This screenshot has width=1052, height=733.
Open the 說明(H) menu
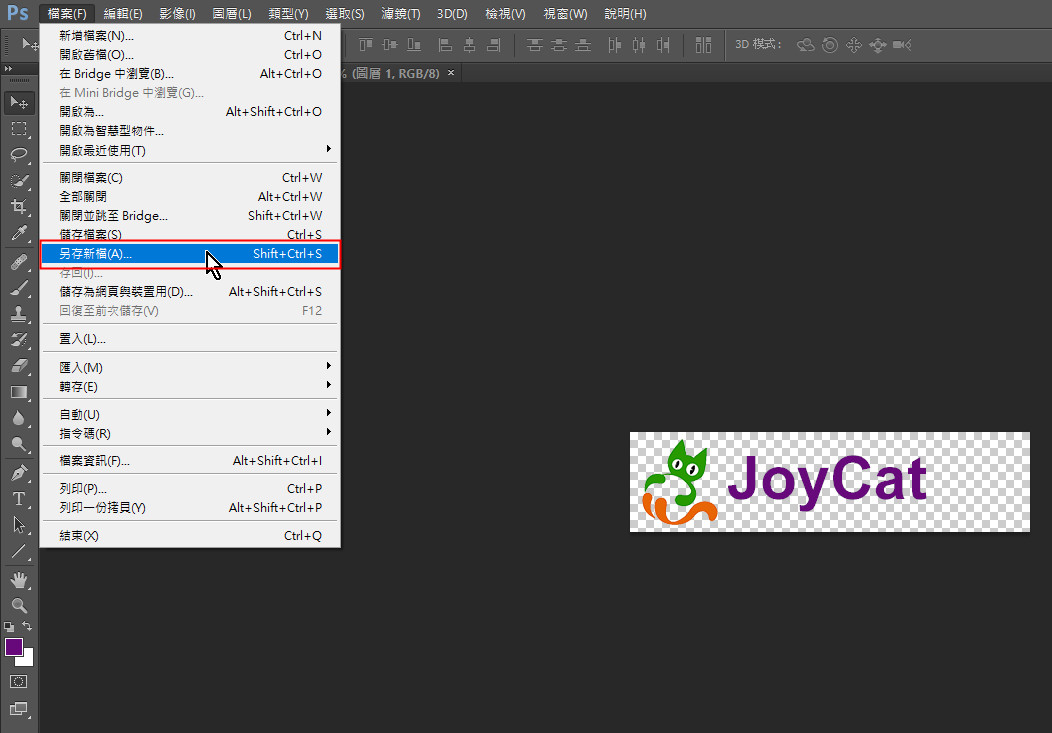click(625, 13)
